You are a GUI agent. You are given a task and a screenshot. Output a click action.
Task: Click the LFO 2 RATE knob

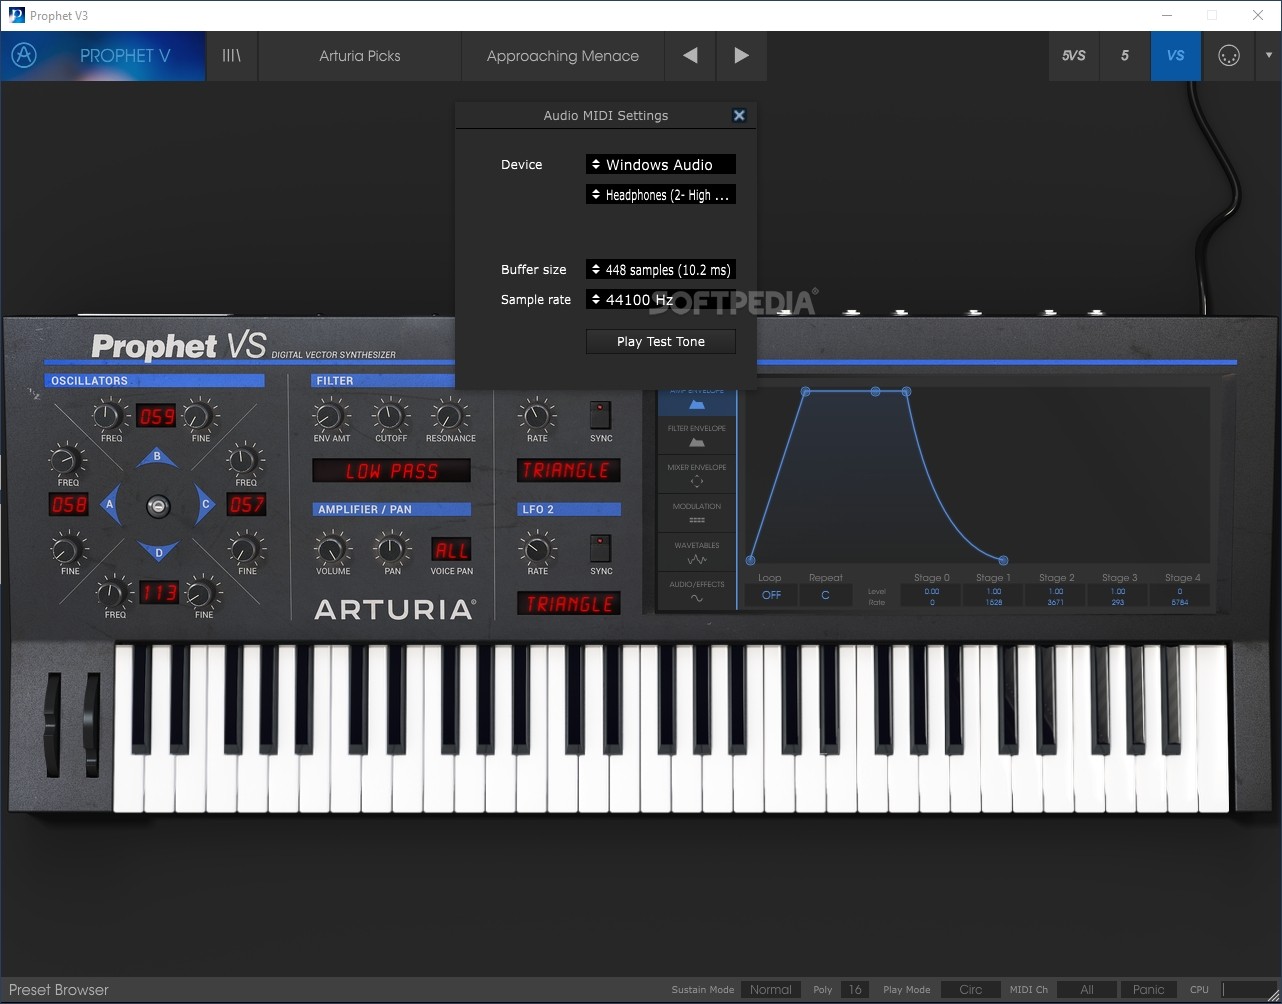coord(537,548)
